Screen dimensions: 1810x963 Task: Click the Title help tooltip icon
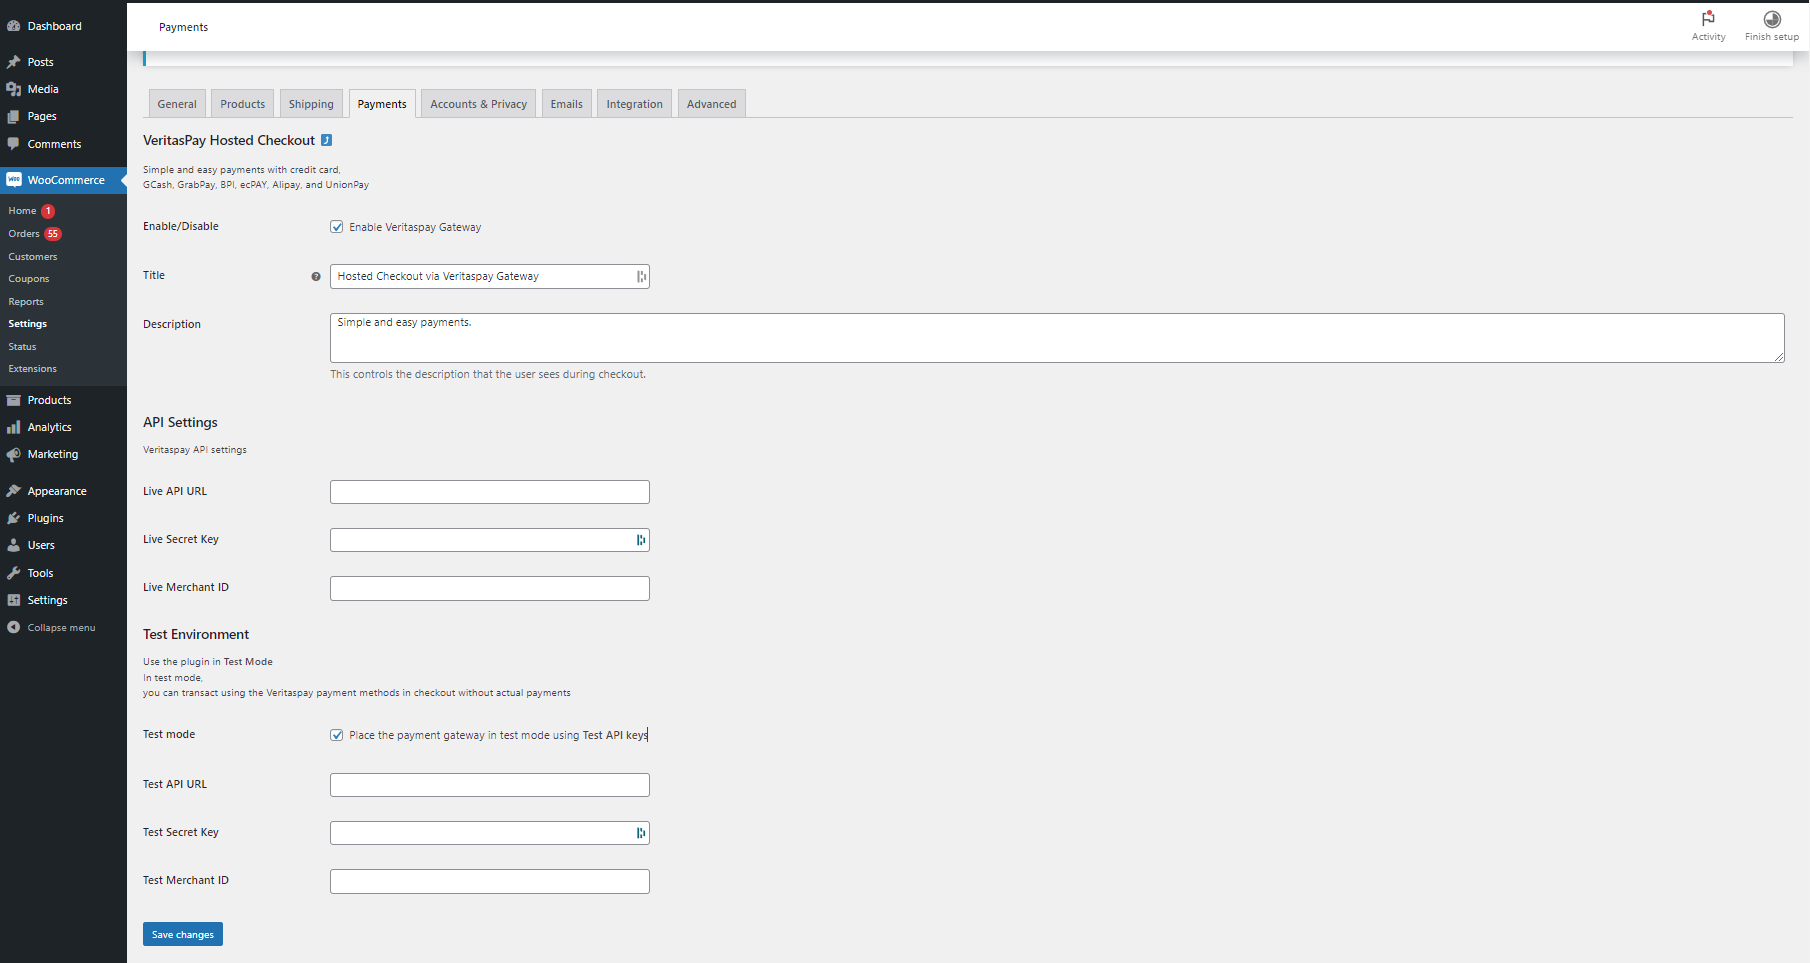tap(316, 277)
